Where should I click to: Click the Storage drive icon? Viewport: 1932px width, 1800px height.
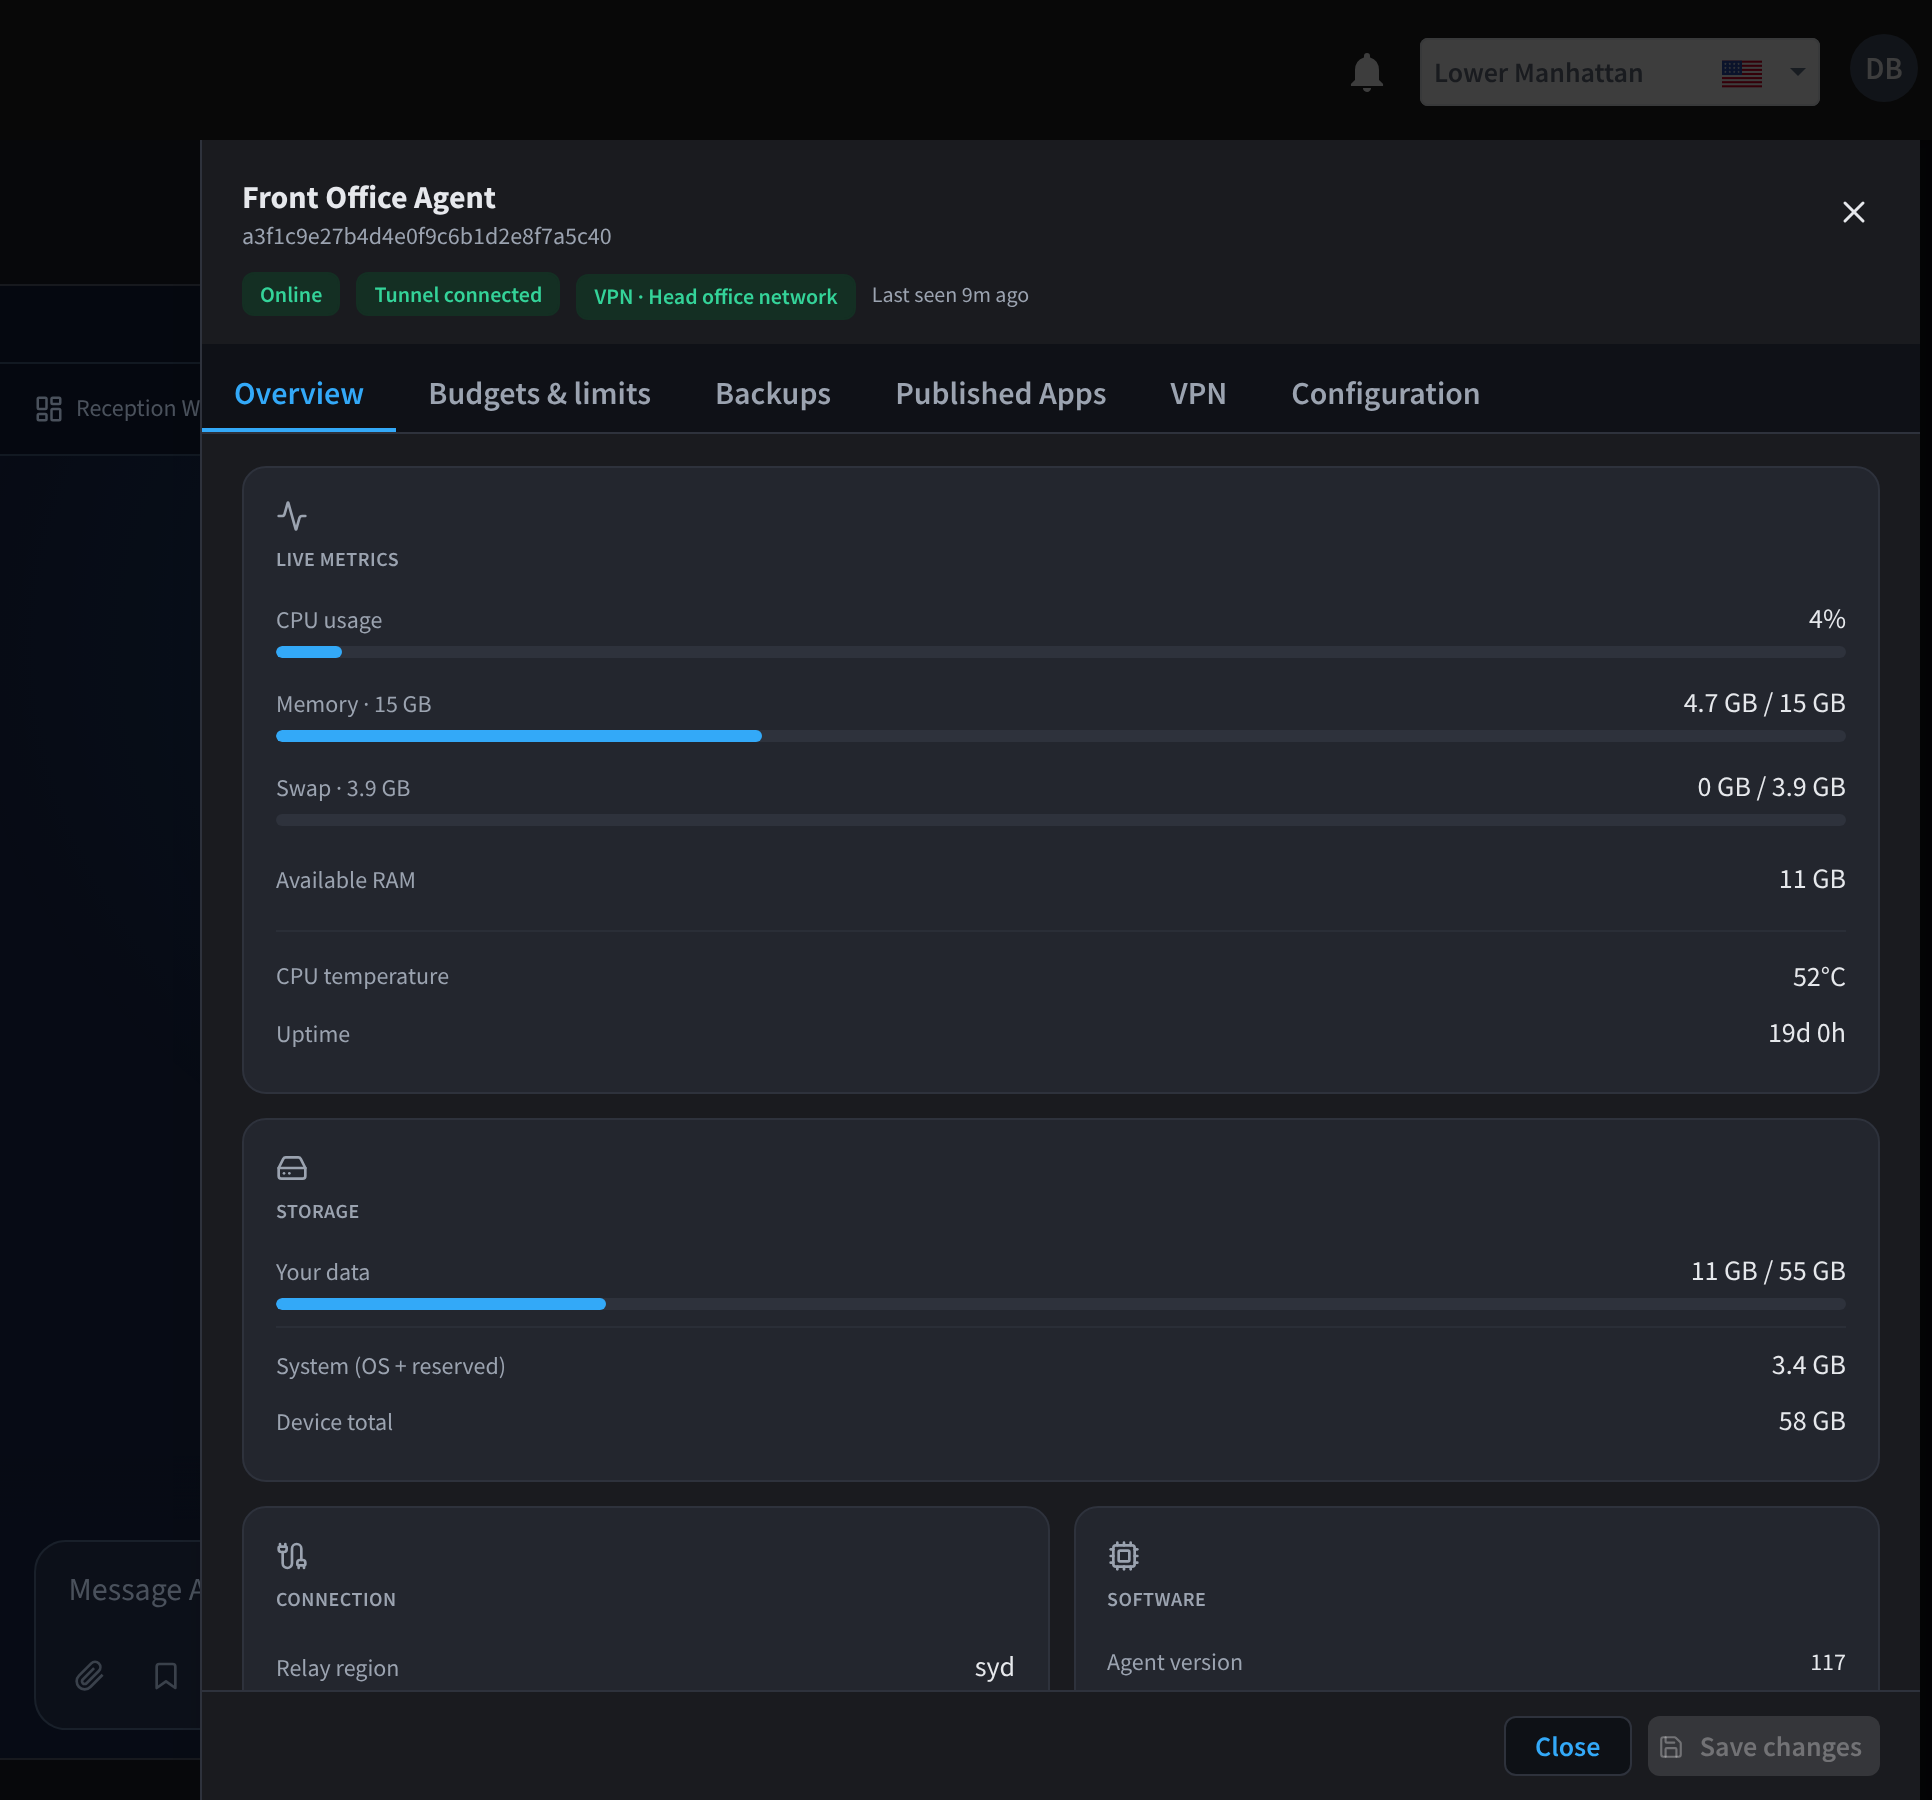click(292, 1168)
